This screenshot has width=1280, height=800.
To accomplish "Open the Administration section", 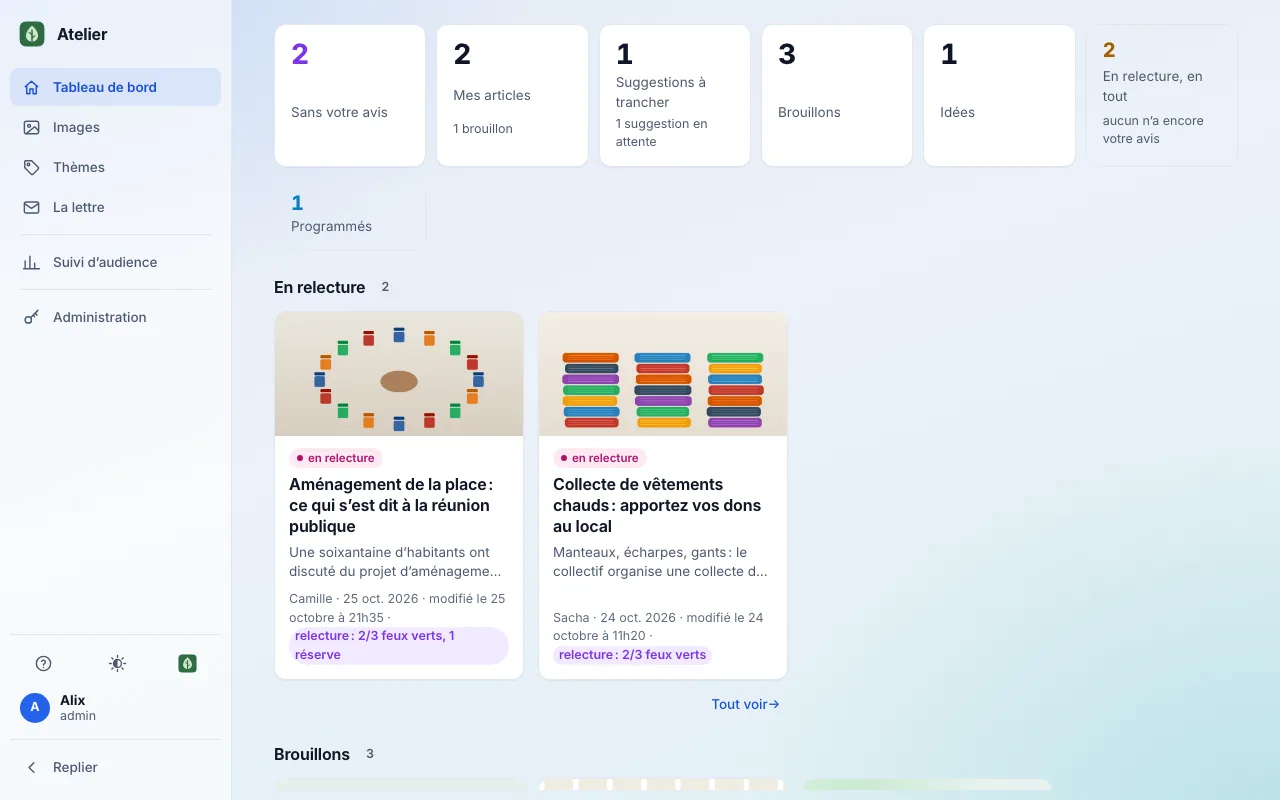I will (115, 317).
